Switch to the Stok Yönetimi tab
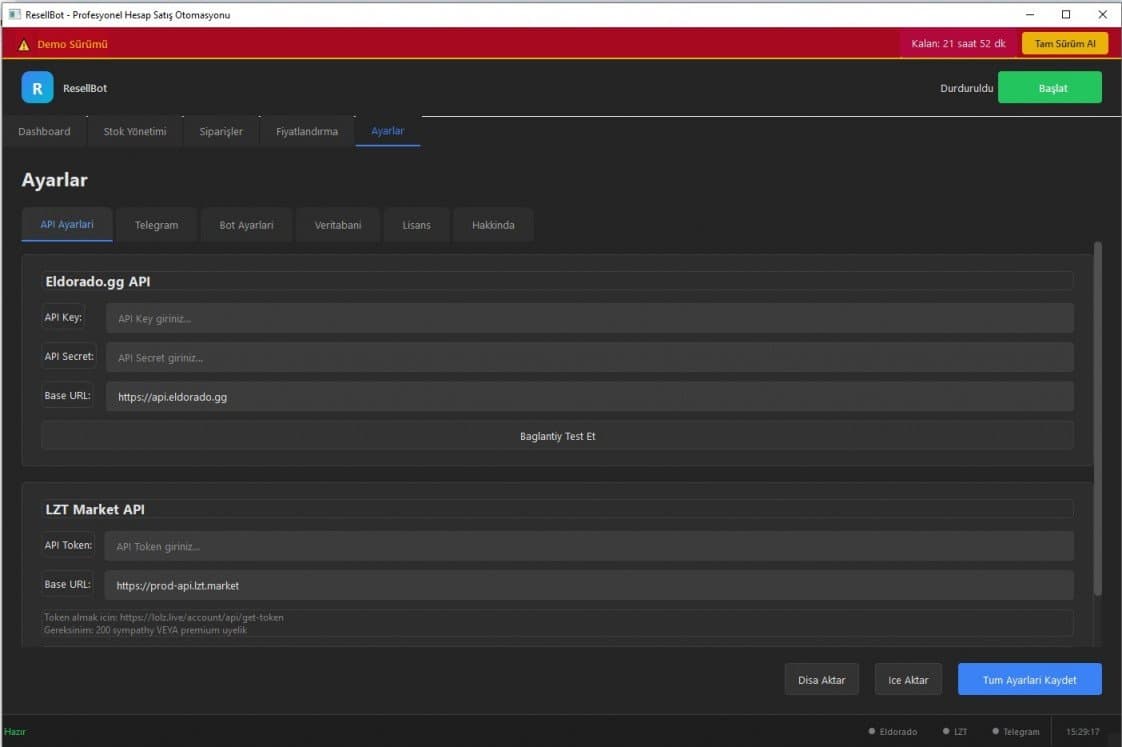The width and height of the screenshot is (1122, 747). coord(135,132)
